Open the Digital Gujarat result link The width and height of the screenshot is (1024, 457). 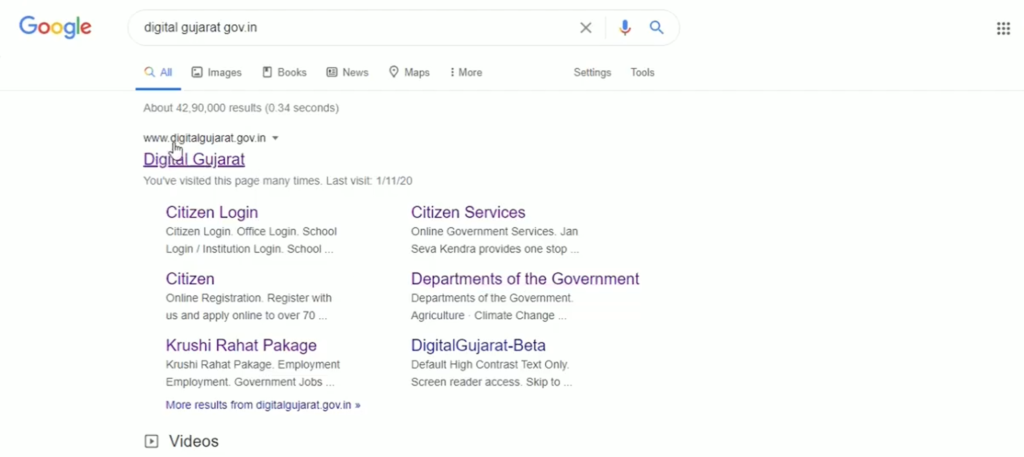click(194, 159)
